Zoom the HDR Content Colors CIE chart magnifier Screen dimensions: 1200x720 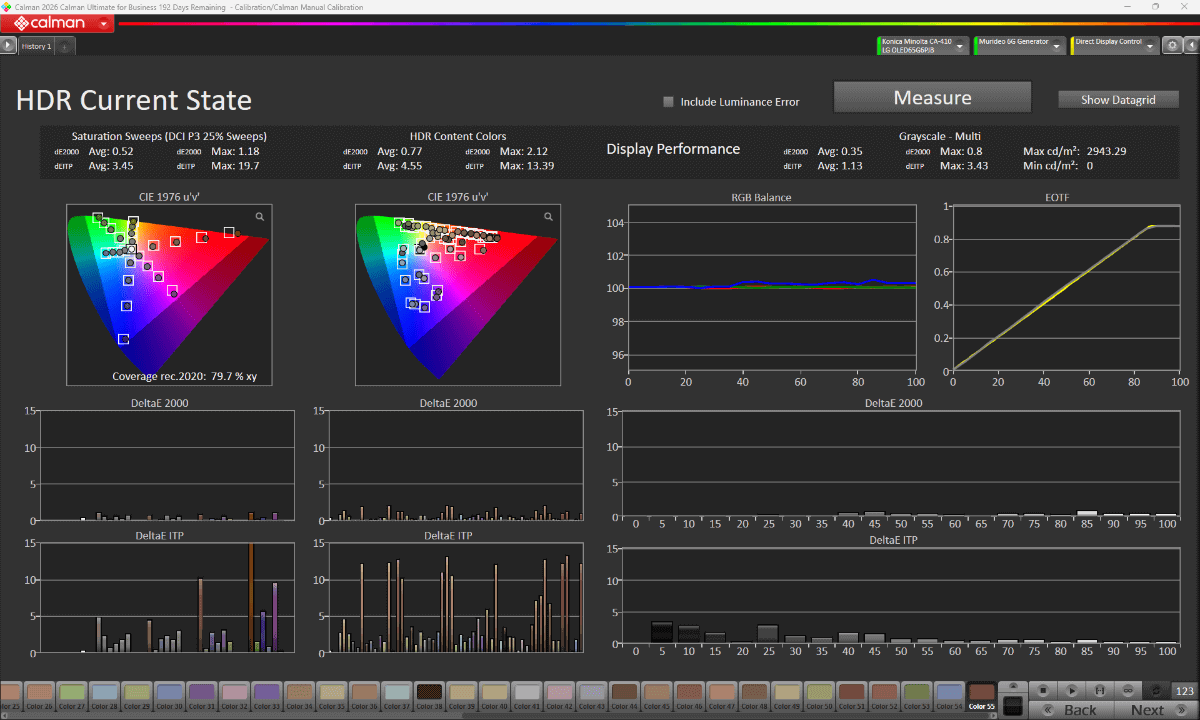tap(549, 216)
